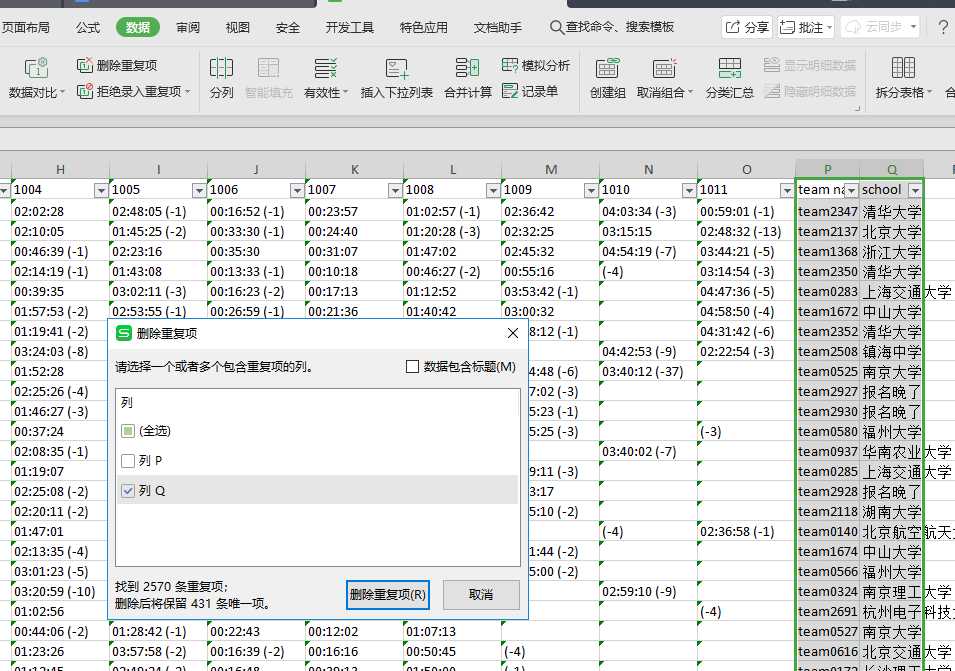Open filter dropdown for column 1006

[297, 191]
